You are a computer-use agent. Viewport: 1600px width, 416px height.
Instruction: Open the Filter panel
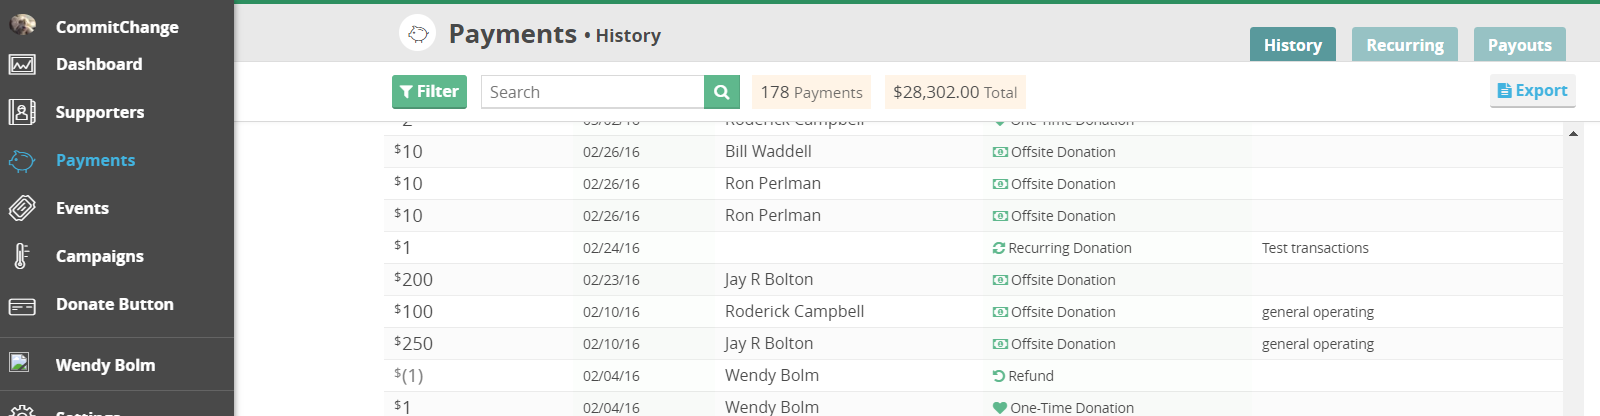click(x=429, y=92)
